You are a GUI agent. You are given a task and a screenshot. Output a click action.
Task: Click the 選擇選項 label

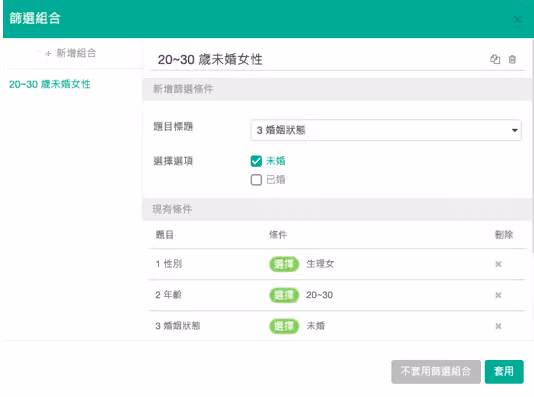pyautogui.click(x=173, y=161)
